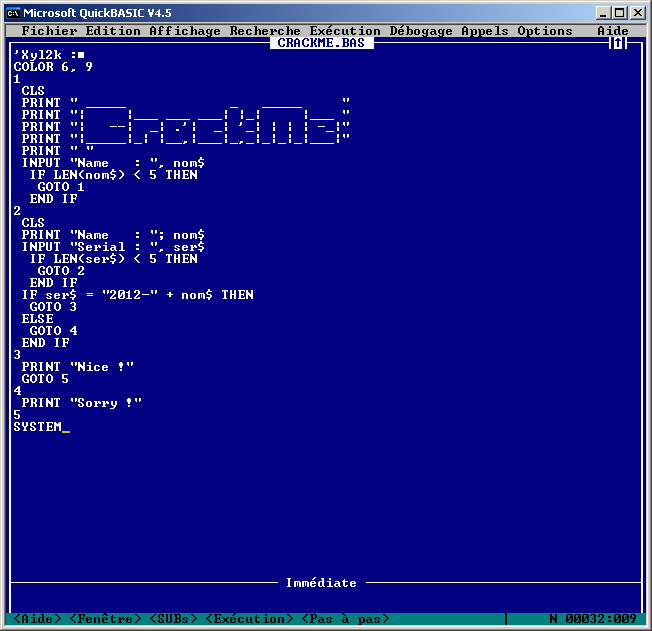Image resolution: width=652 pixels, height=631 pixels.
Task: Click inside the Immédiate window pane
Action: click(326, 599)
